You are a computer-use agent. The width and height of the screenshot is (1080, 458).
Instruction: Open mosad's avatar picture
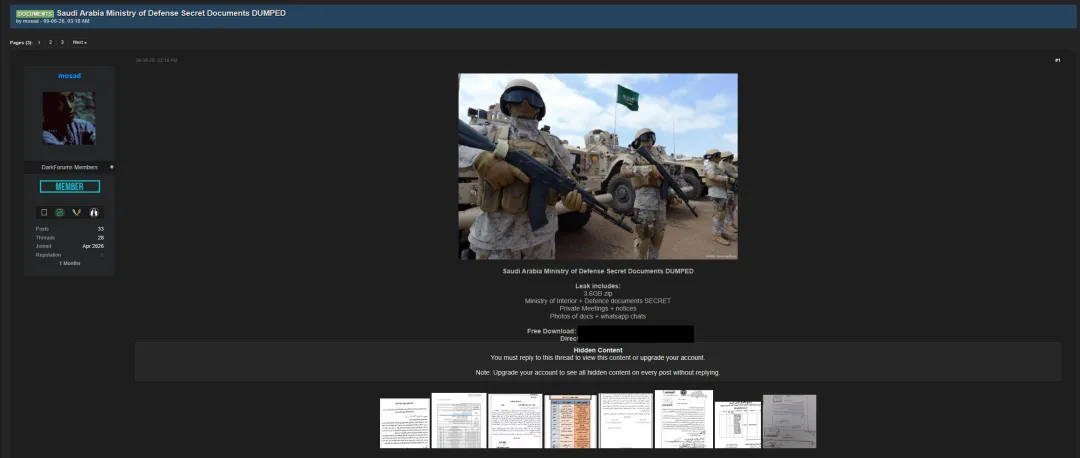[69, 118]
